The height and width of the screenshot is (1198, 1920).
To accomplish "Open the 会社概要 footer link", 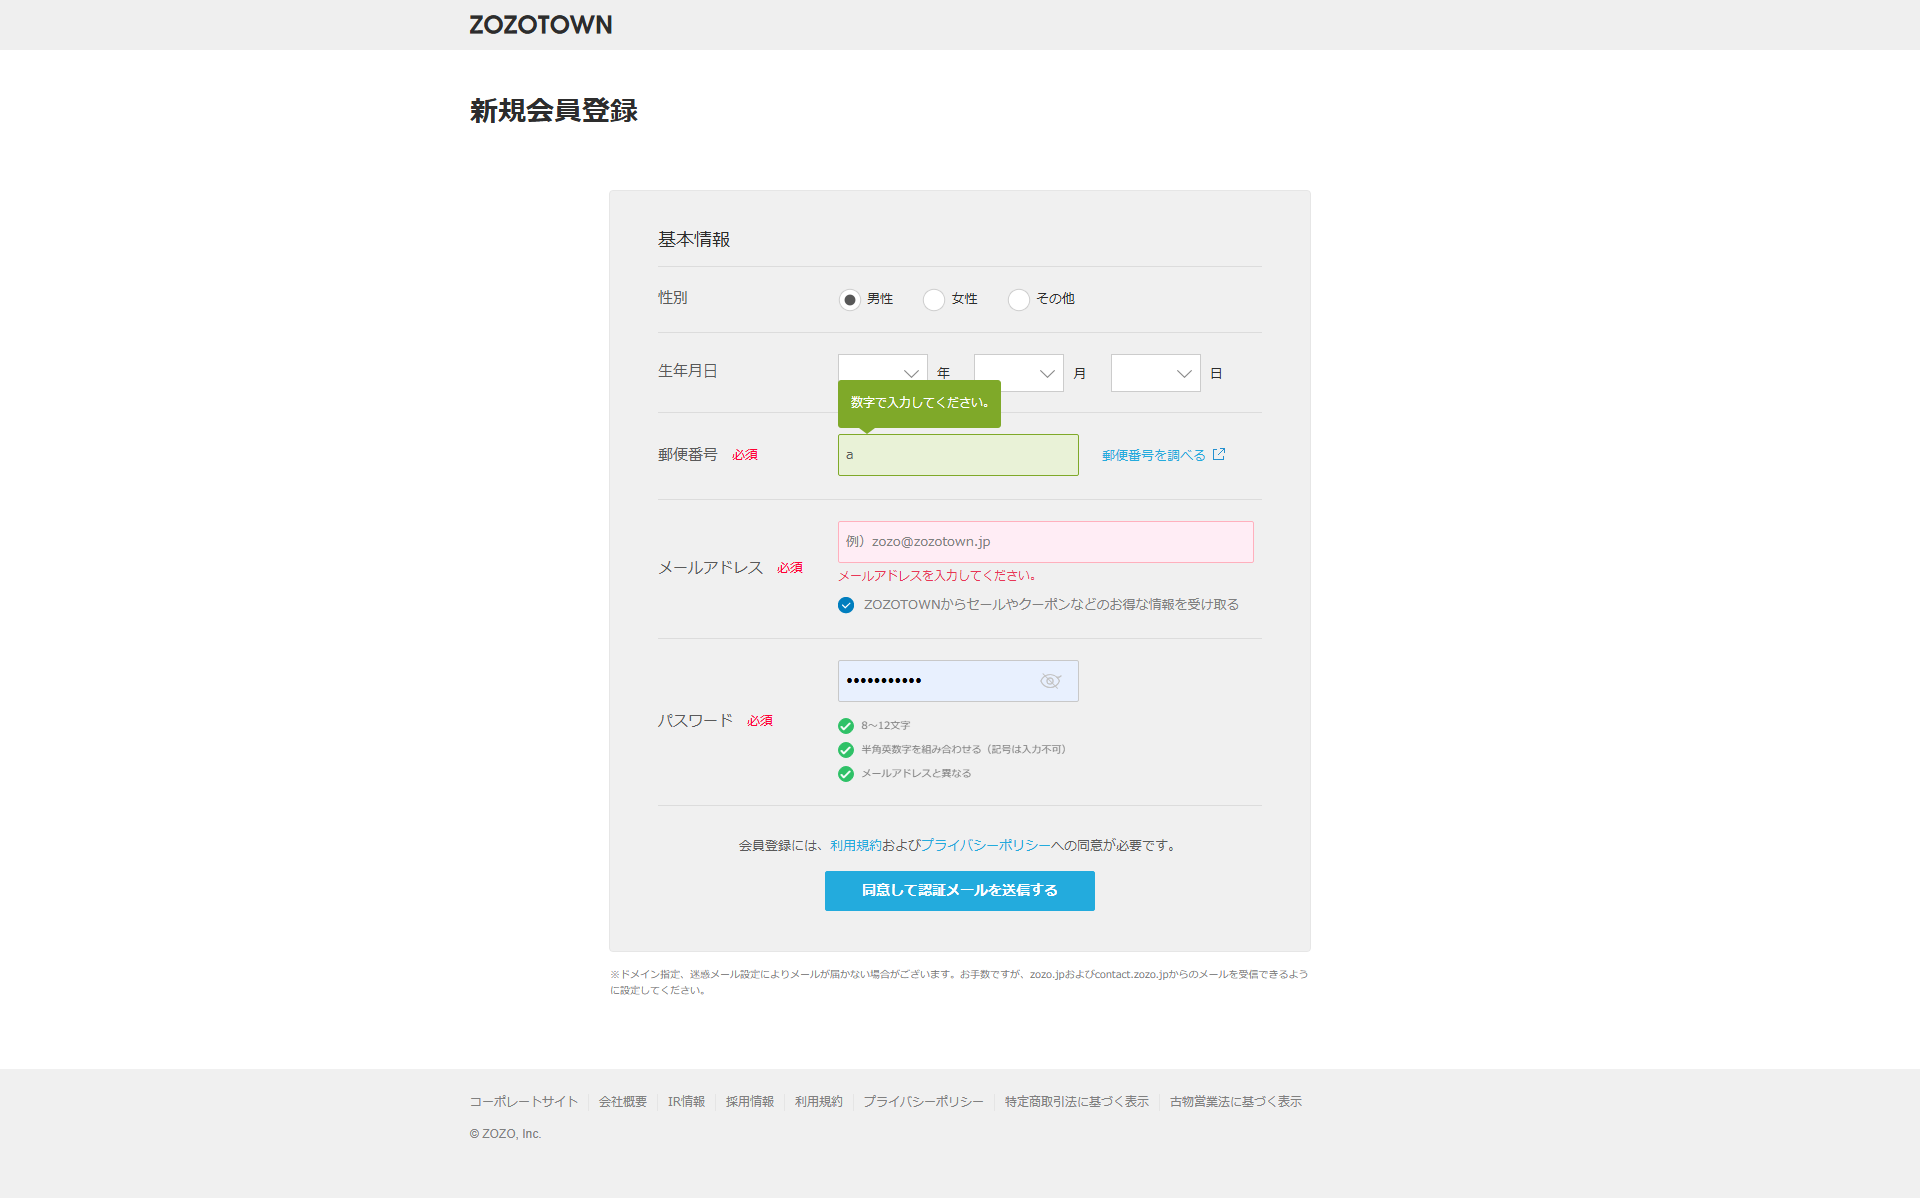I will pyautogui.click(x=623, y=1101).
